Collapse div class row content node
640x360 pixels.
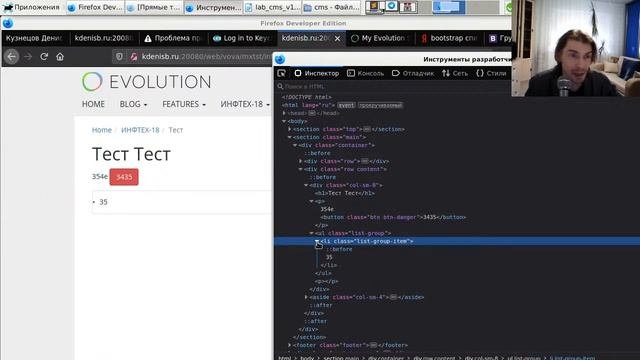300,169
